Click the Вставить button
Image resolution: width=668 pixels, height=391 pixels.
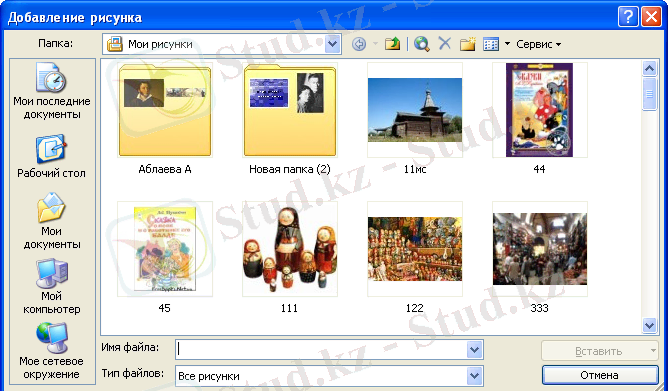[595, 351]
